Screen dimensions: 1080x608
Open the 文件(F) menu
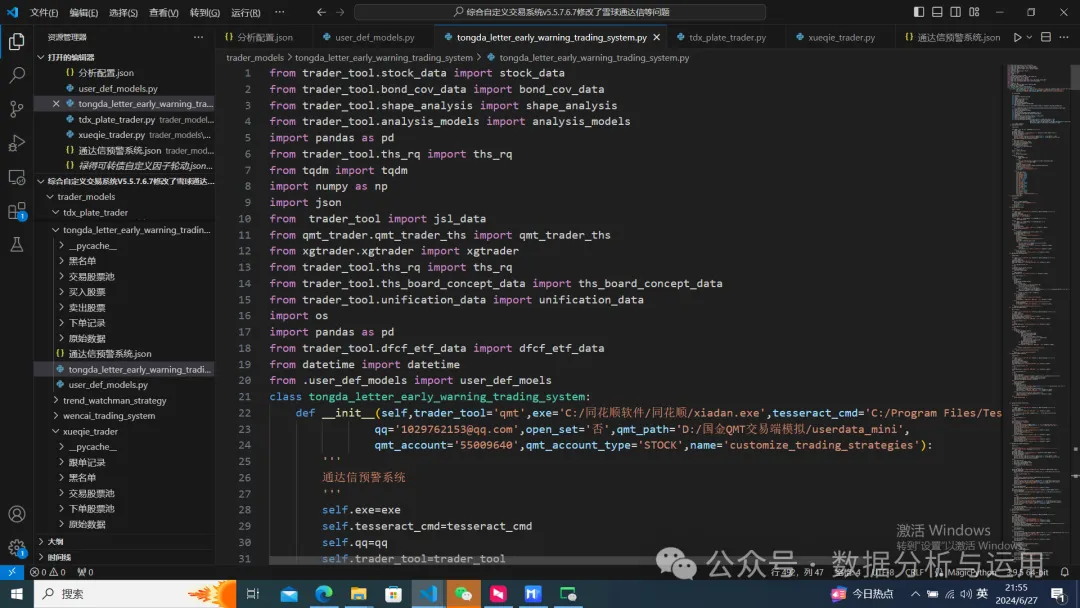pyautogui.click(x=43, y=12)
